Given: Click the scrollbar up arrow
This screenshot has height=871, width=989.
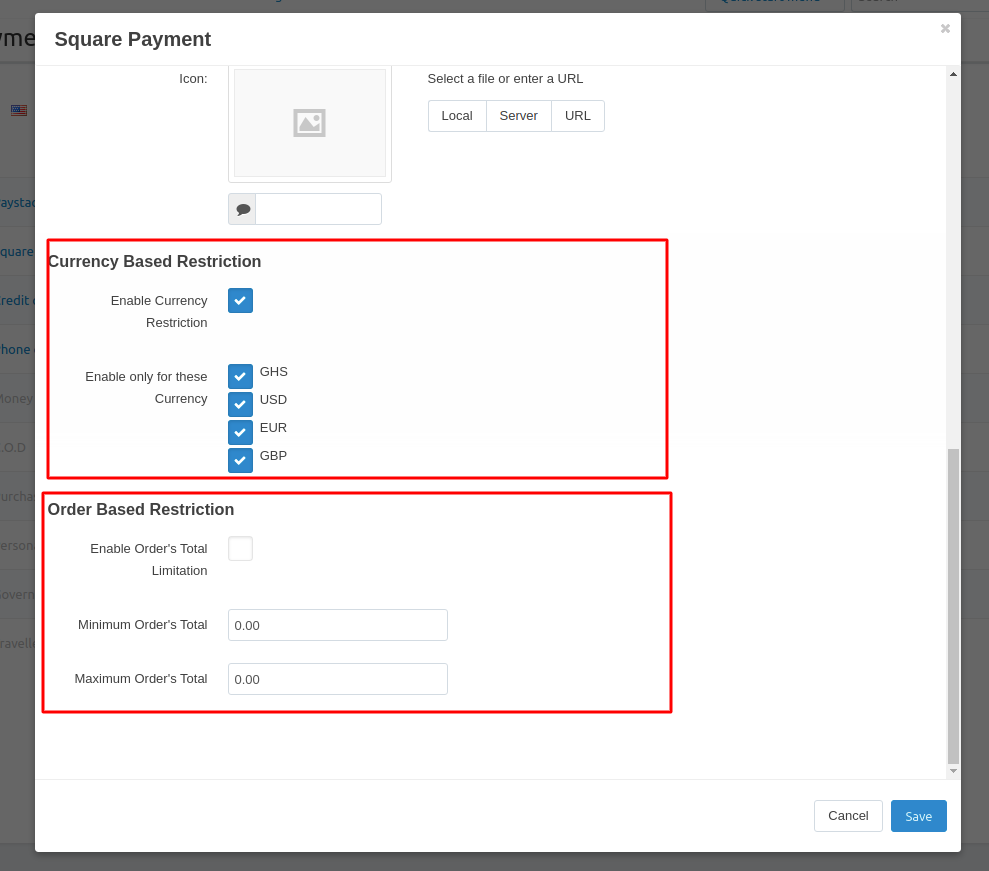Looking at the screenshot, I should (953, 74).
